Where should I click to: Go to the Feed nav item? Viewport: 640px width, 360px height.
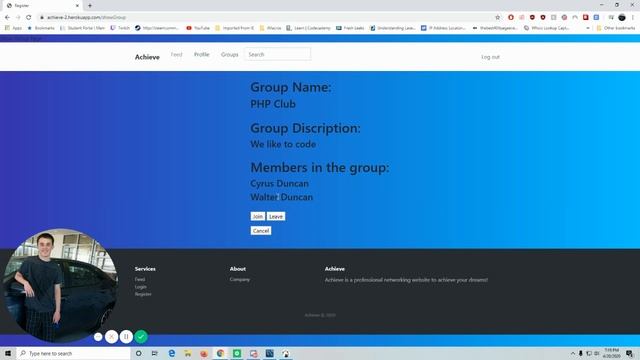[x=176, y=54]
